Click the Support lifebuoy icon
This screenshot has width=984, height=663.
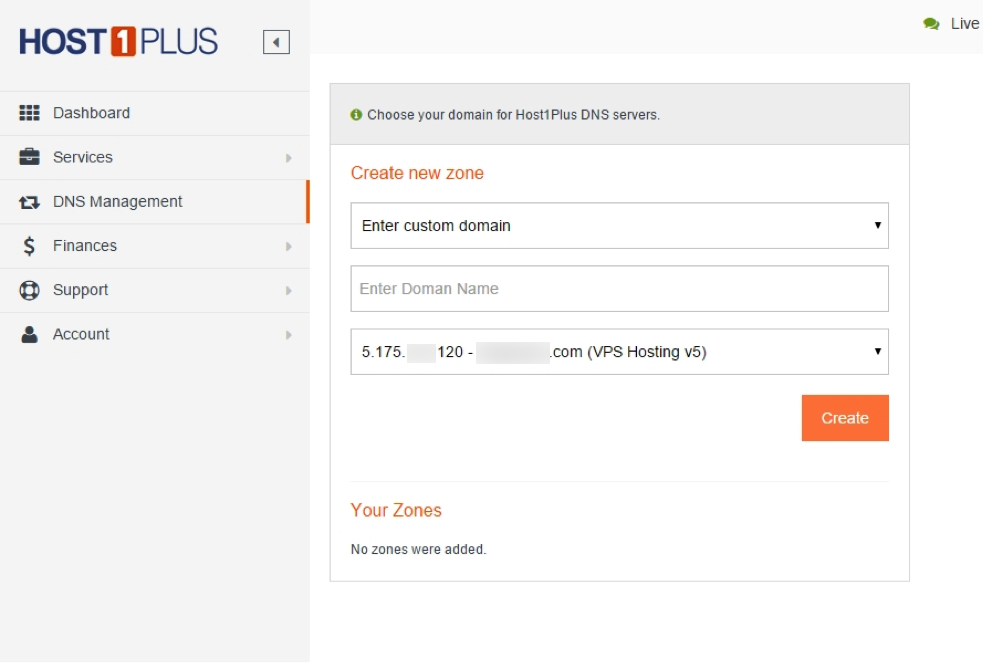click(29, 290)
